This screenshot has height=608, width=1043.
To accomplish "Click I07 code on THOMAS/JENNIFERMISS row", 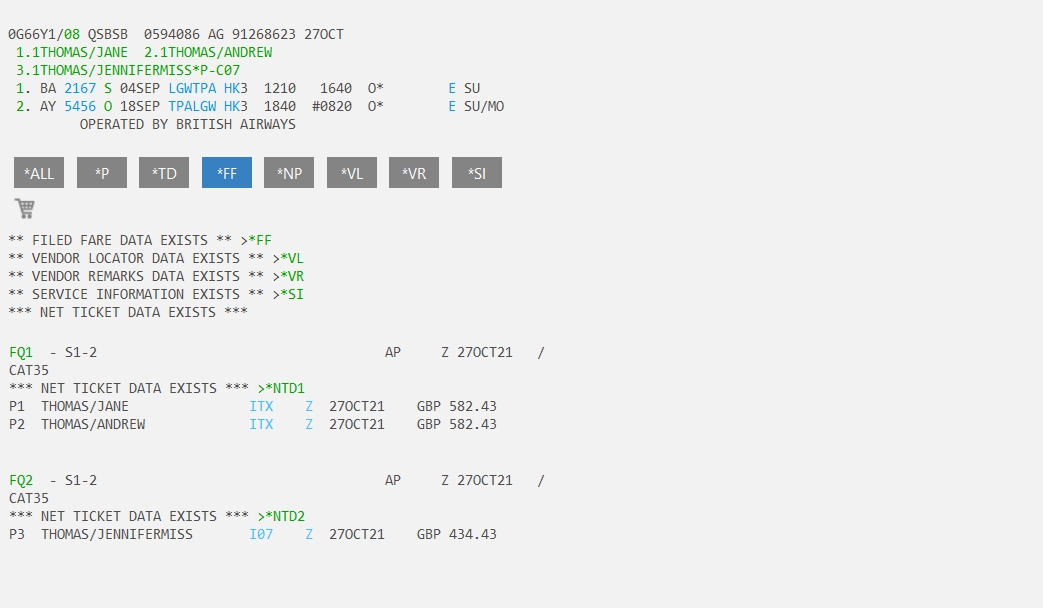I will point(261,535).
